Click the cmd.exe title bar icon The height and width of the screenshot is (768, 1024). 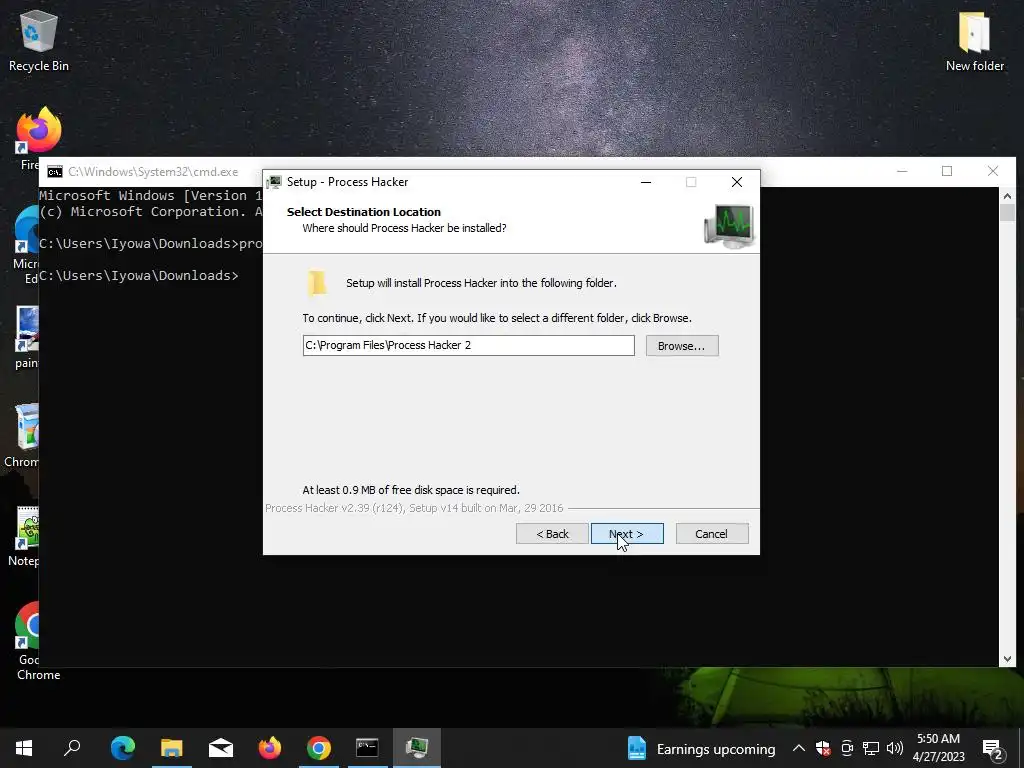coord(55,172)
